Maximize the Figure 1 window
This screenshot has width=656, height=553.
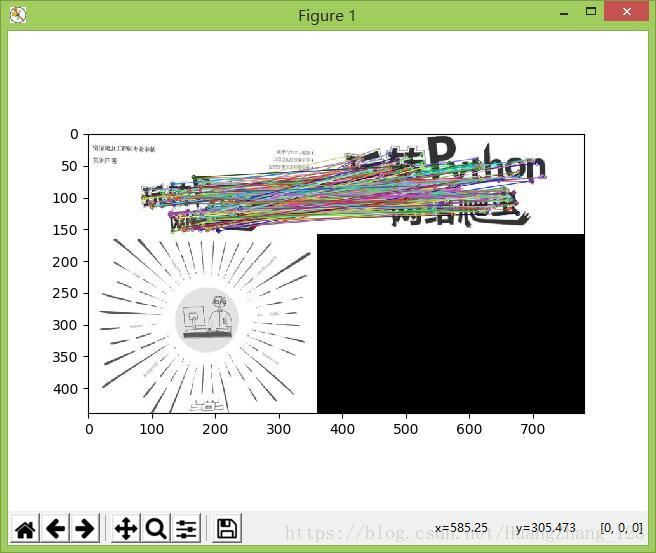pyautogui.click(x=590, y=13)
